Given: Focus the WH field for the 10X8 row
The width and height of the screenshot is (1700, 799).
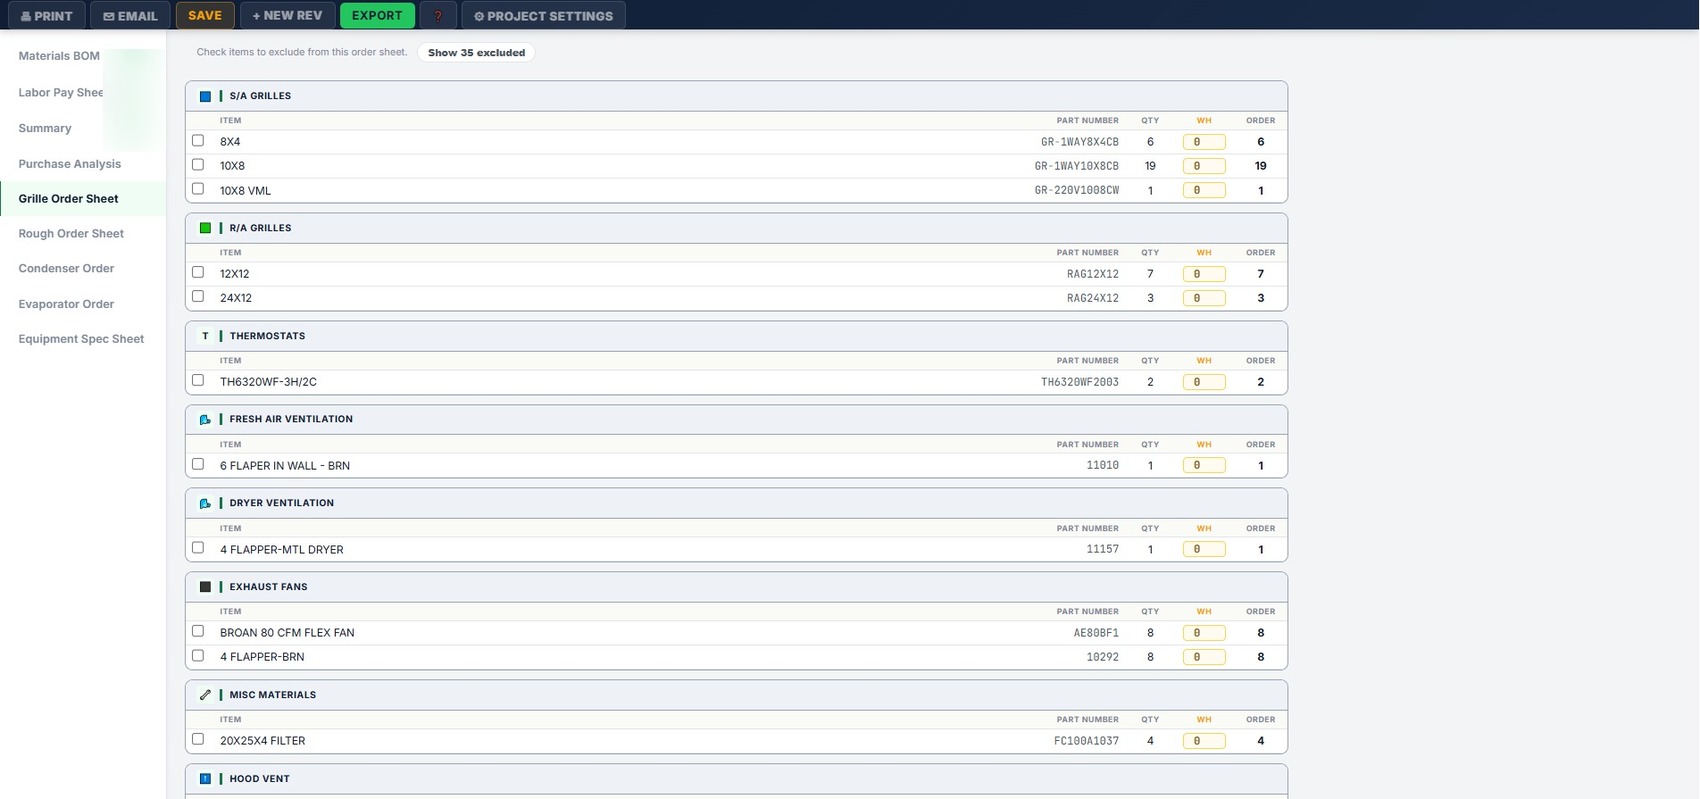Looking at the screenshot, I should point(1204,166).
